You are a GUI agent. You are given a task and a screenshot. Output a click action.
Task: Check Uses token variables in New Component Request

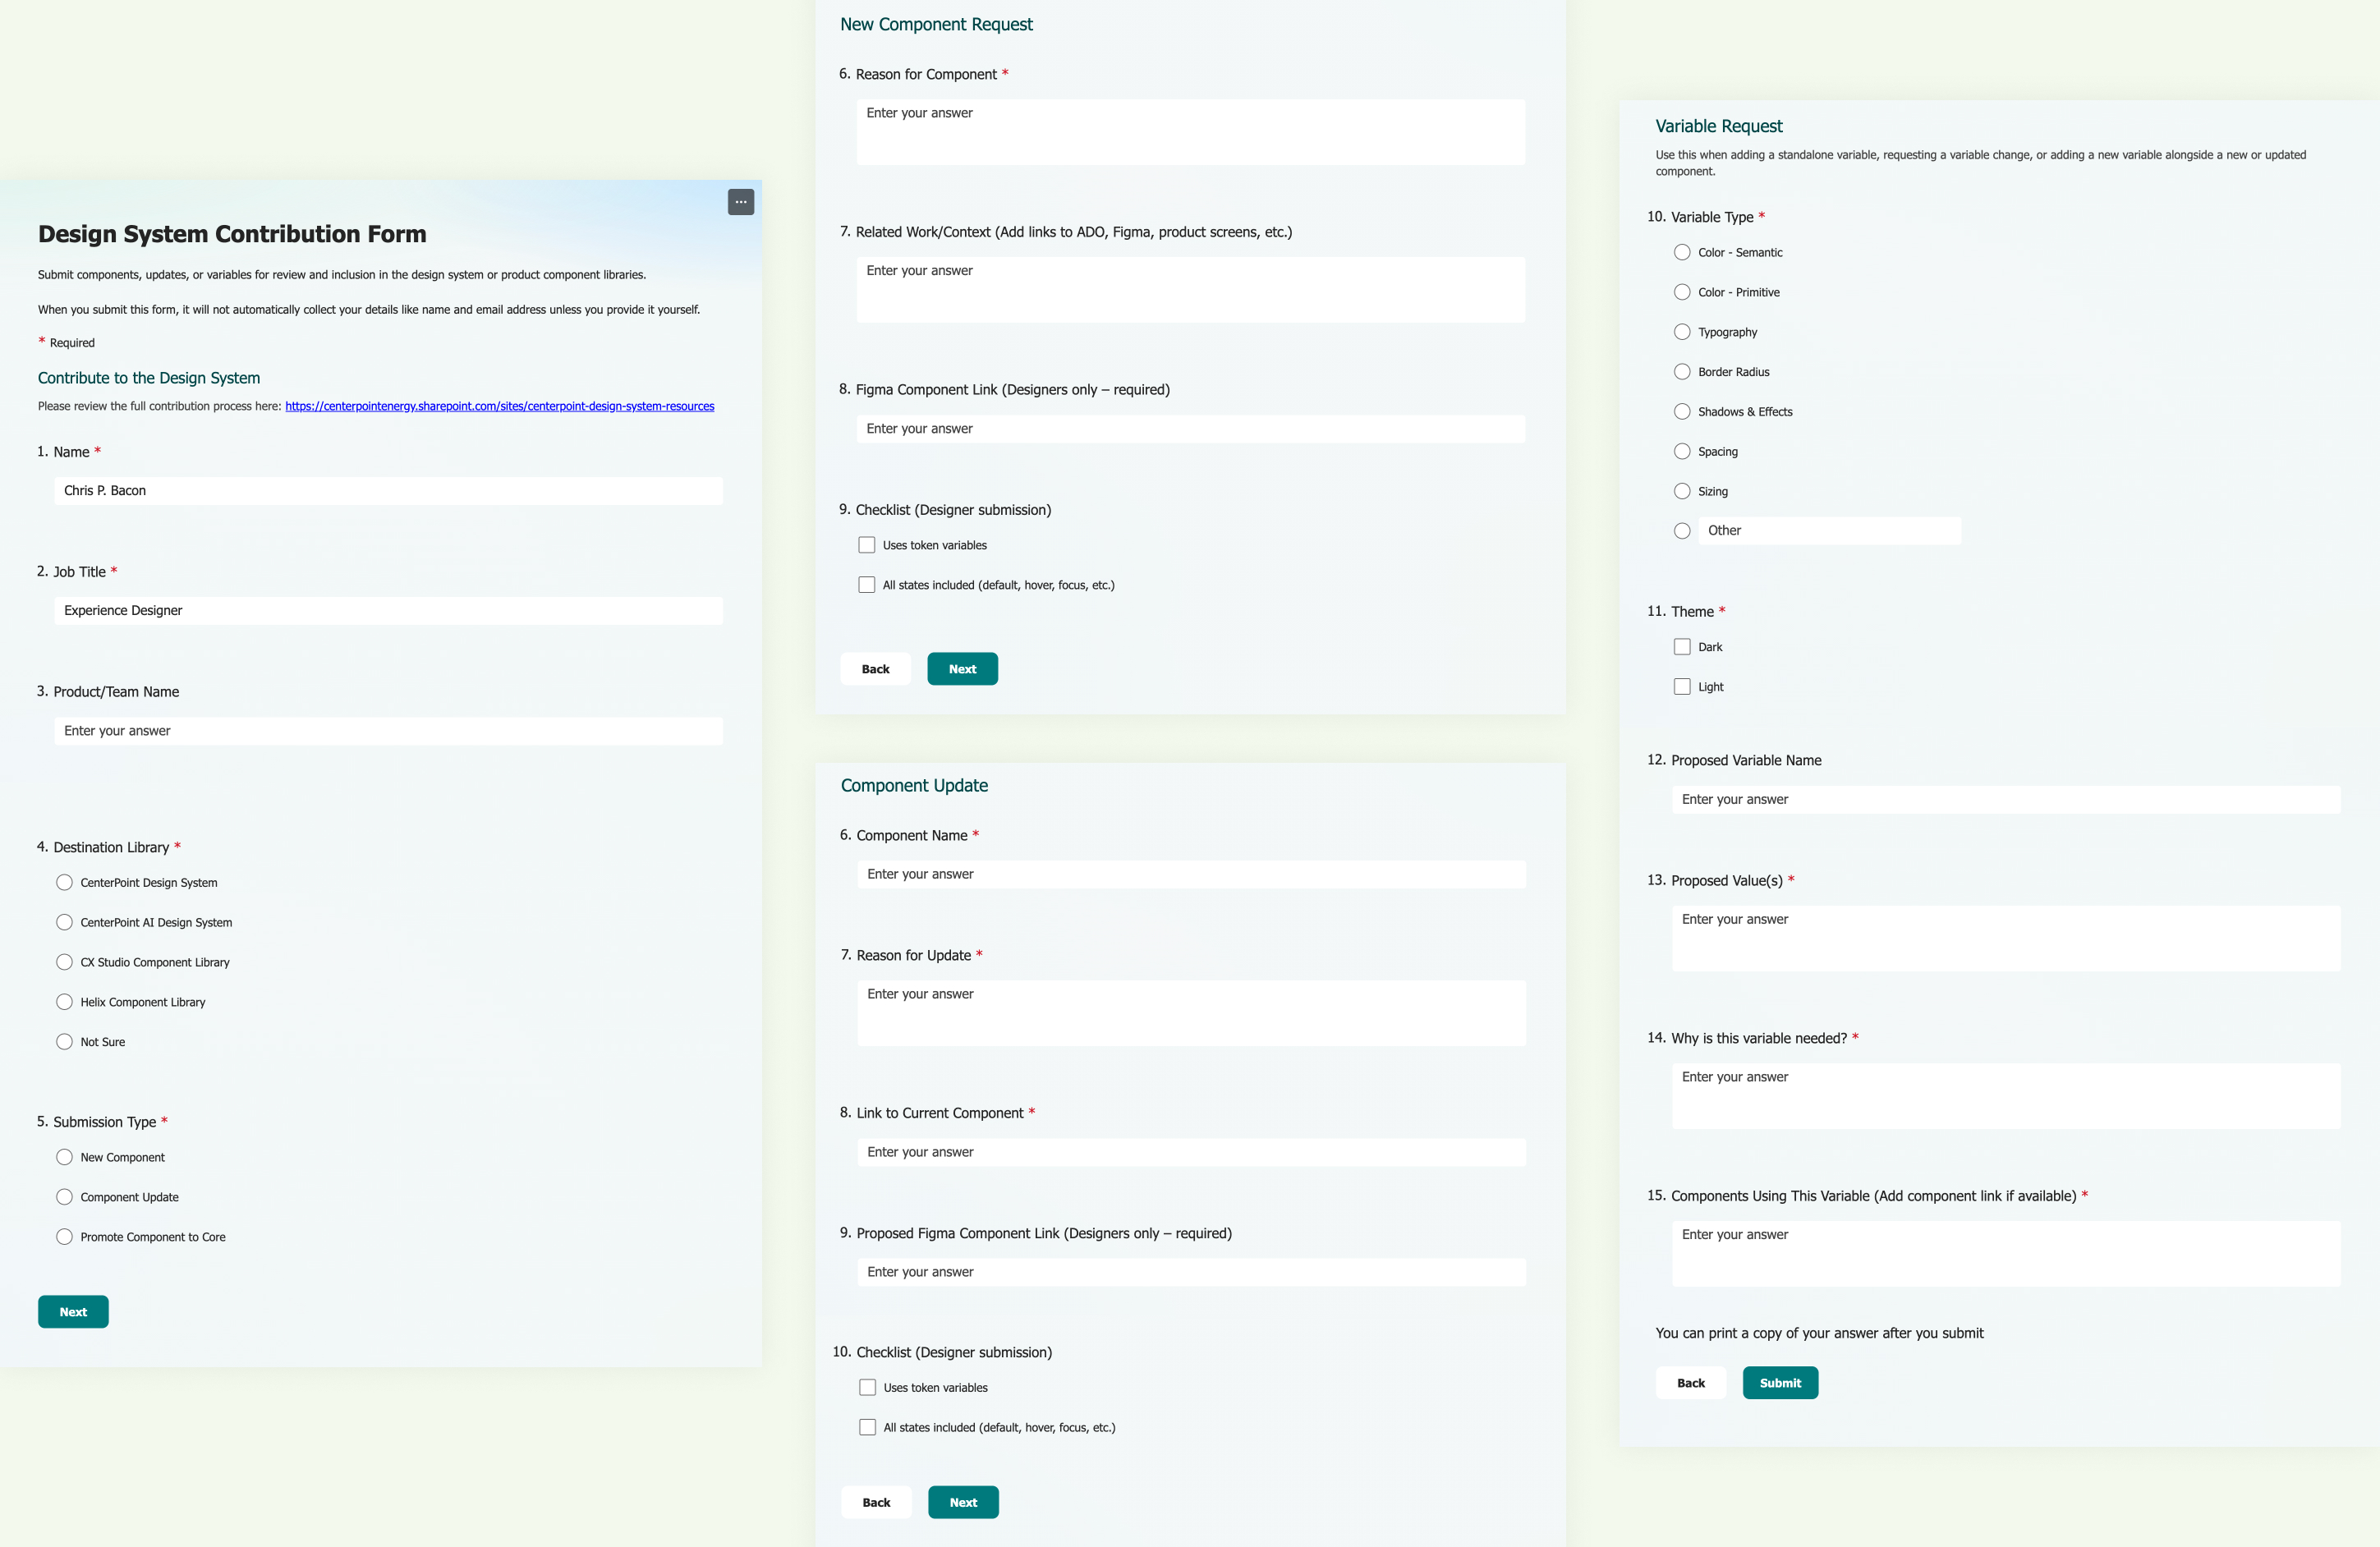pos(867,545)
